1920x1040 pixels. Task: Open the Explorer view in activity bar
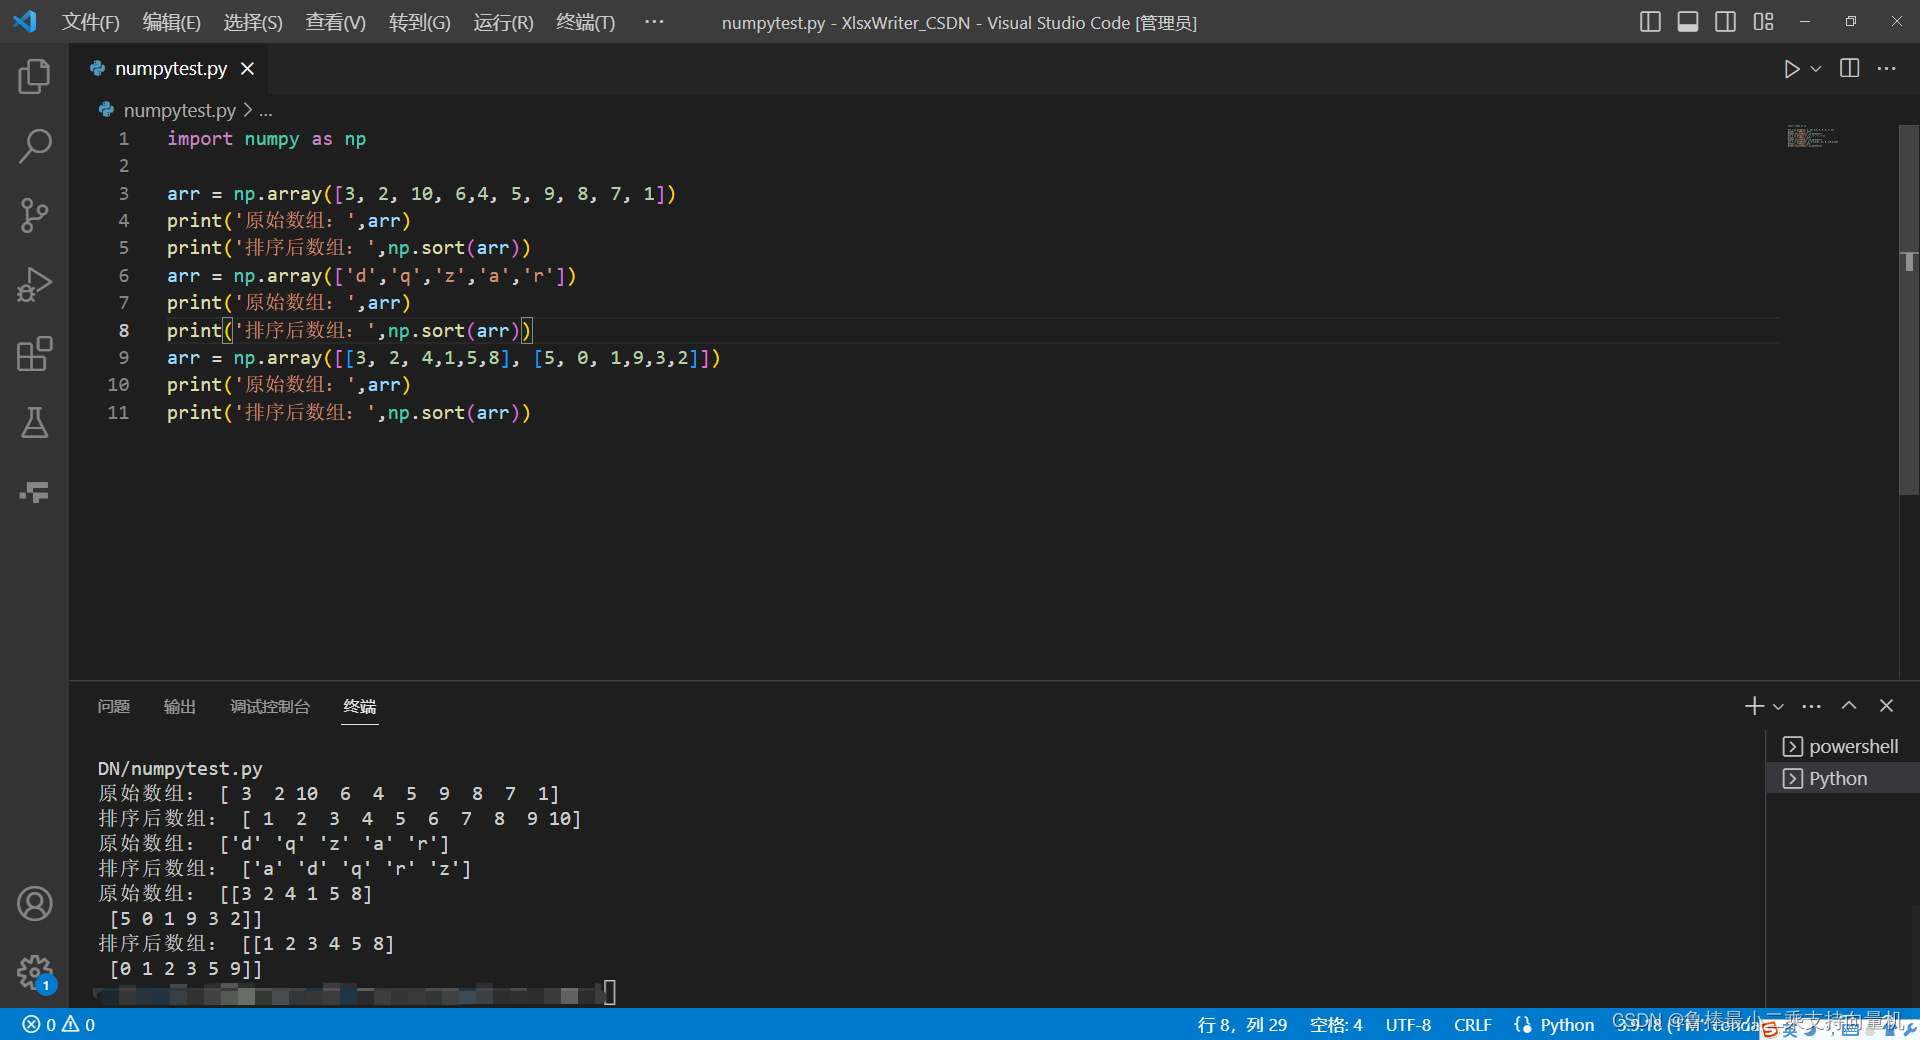tap(34, 76)
